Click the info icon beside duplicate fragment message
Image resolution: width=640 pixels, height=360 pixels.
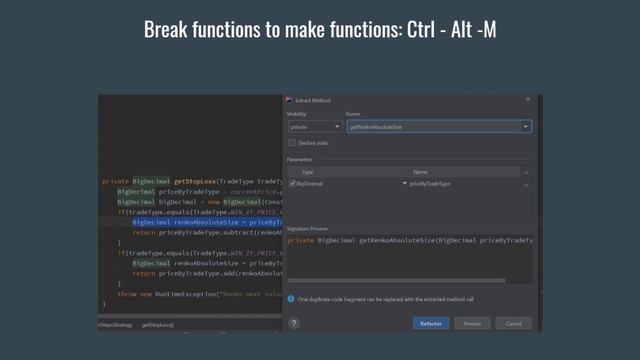point(291,299)
